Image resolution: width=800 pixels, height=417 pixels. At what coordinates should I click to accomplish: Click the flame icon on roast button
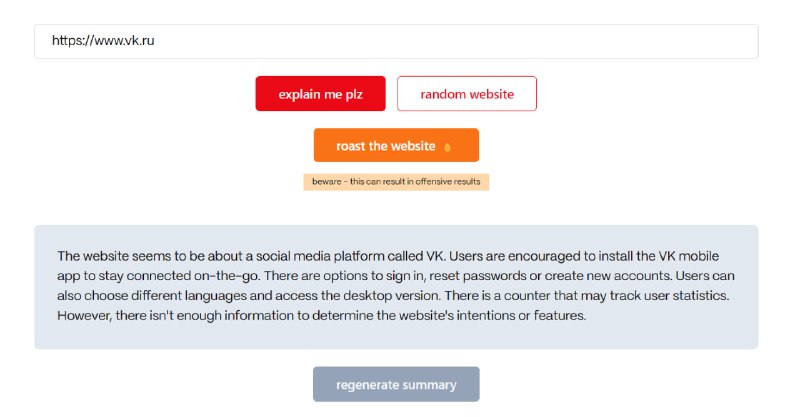[x=447, y=148]
